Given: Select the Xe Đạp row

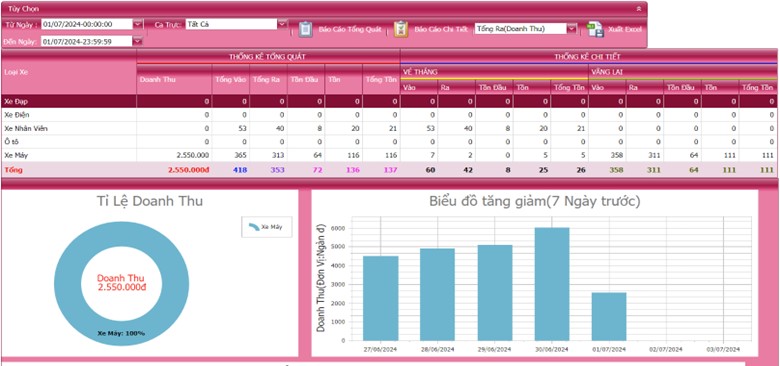Looking at the screenshot, I should pyautogui.click(x=389, y=101).
